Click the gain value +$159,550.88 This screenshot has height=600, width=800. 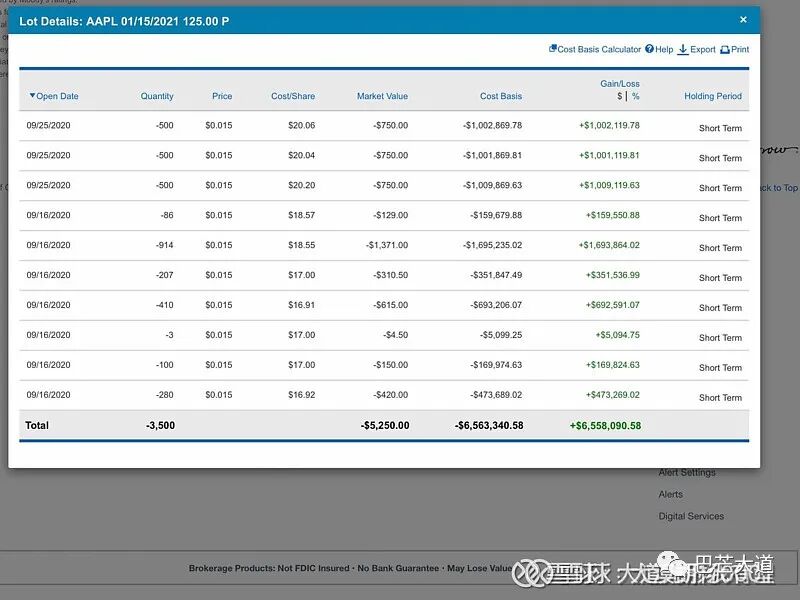pyautogui.click(x=612, y=215)
